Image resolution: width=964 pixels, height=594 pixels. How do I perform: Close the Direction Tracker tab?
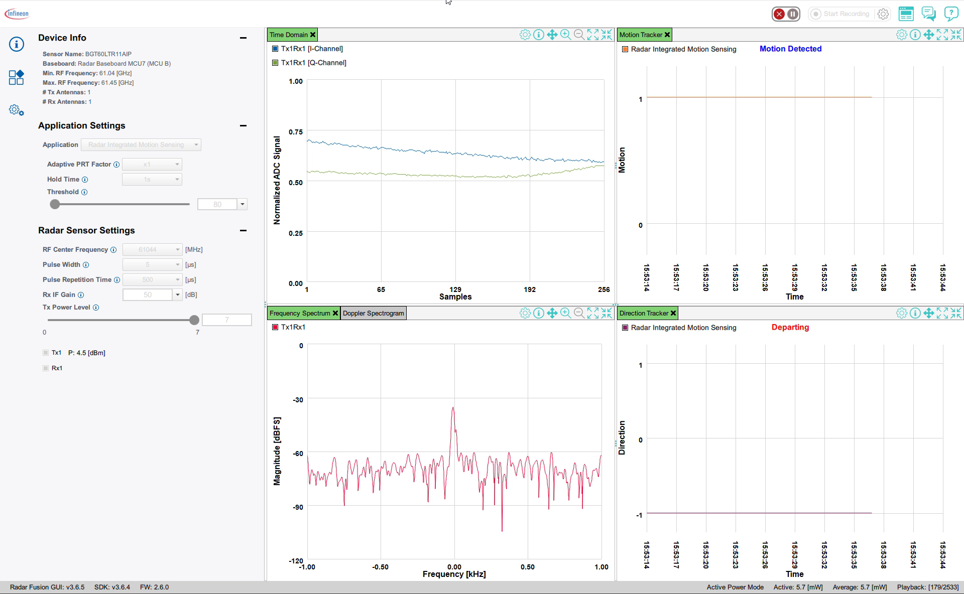pyautogui.click(x=673, y=313)
